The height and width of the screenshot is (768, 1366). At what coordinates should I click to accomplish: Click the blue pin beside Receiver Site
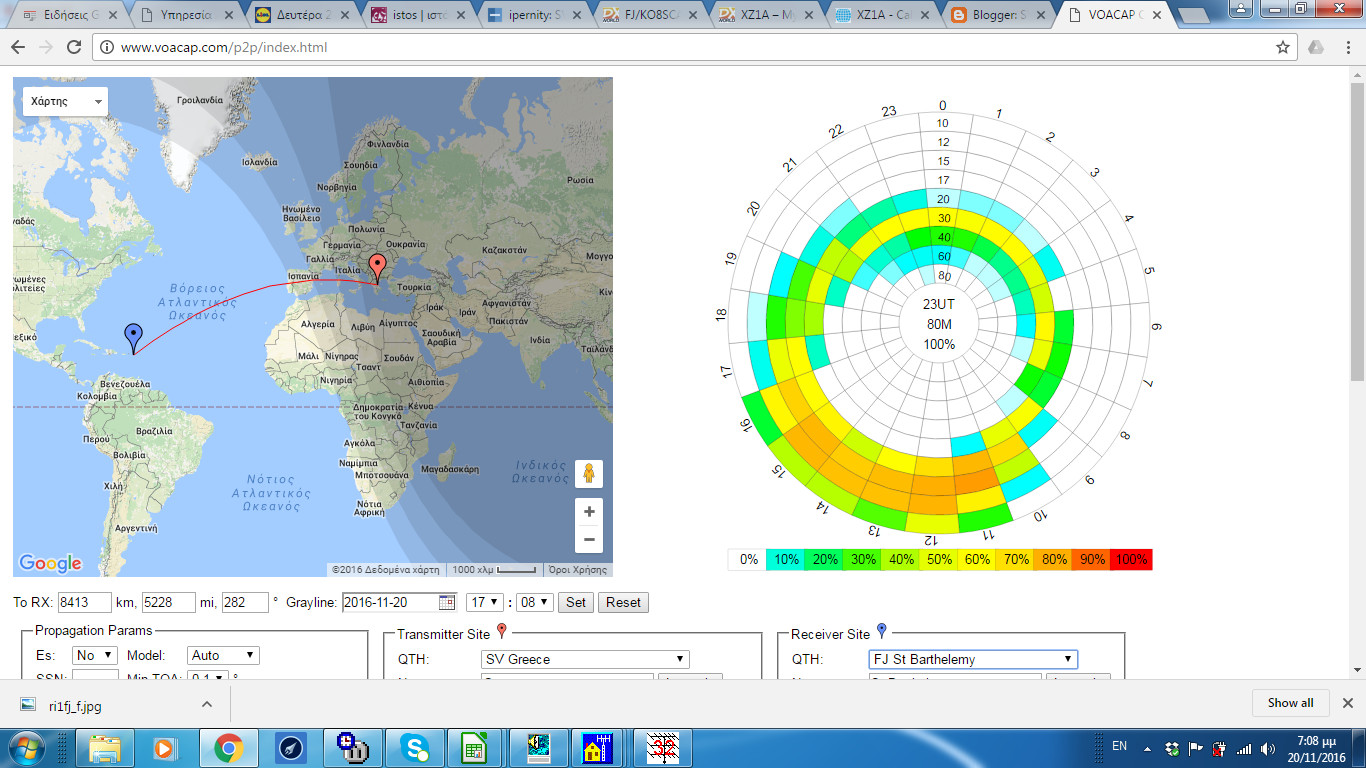click(x=881, y=631)
